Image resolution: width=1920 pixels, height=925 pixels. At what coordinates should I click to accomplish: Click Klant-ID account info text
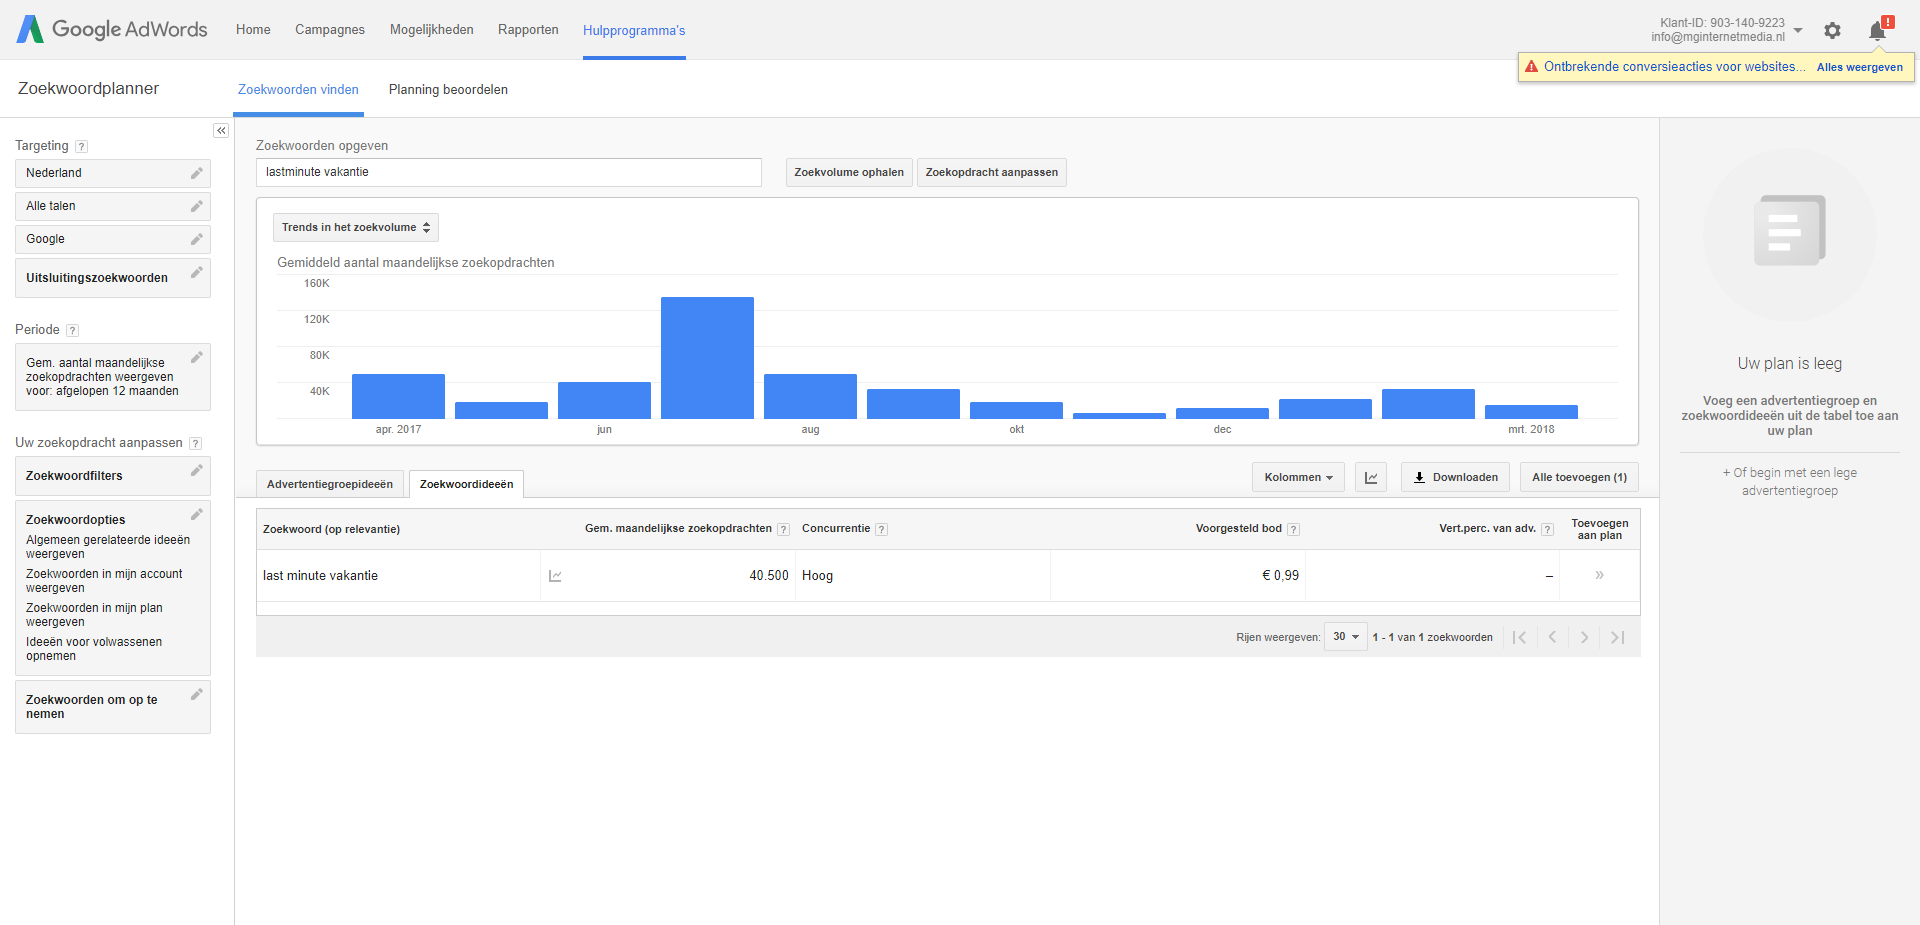point(1722,23)
